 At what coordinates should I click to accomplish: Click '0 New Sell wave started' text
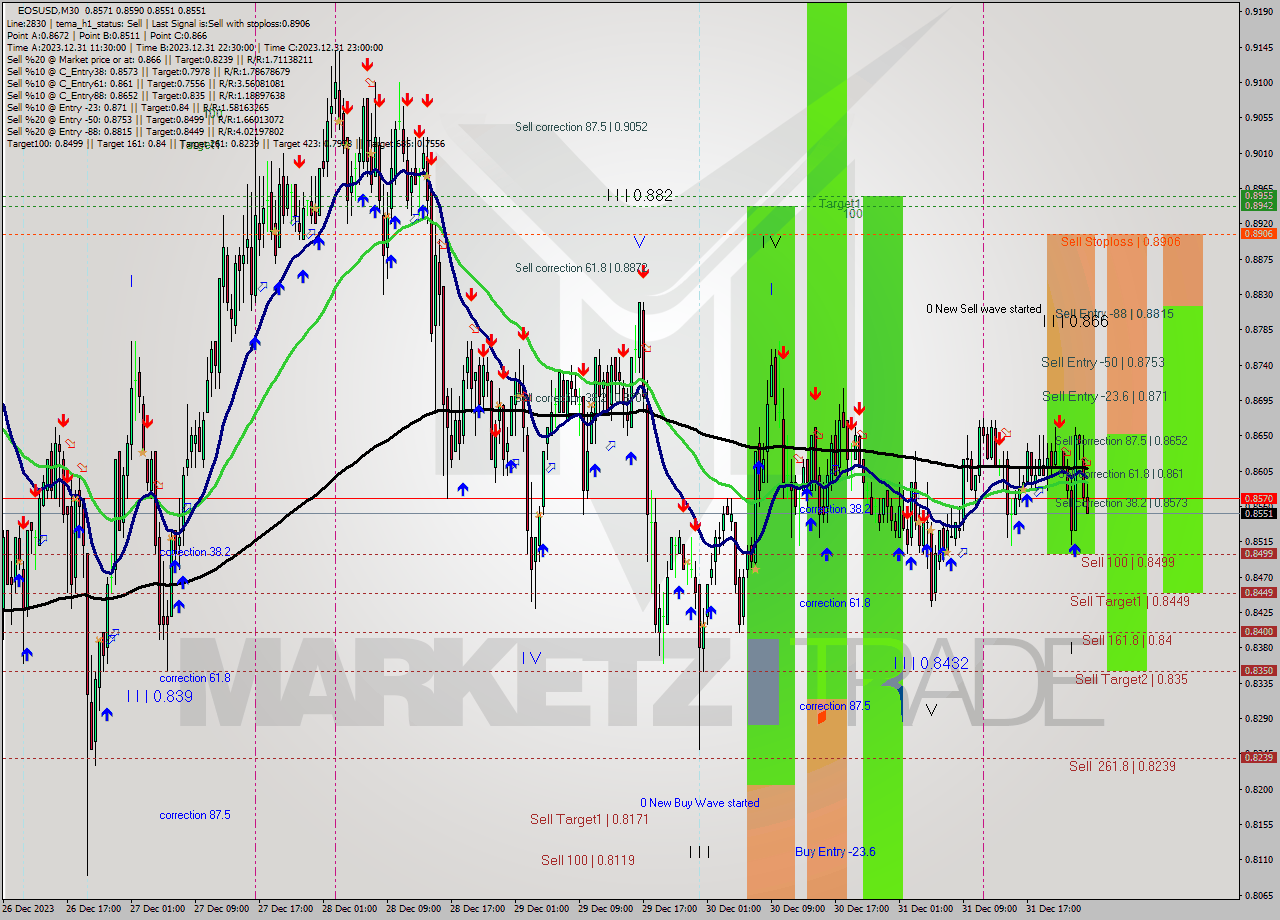(984, 309)
